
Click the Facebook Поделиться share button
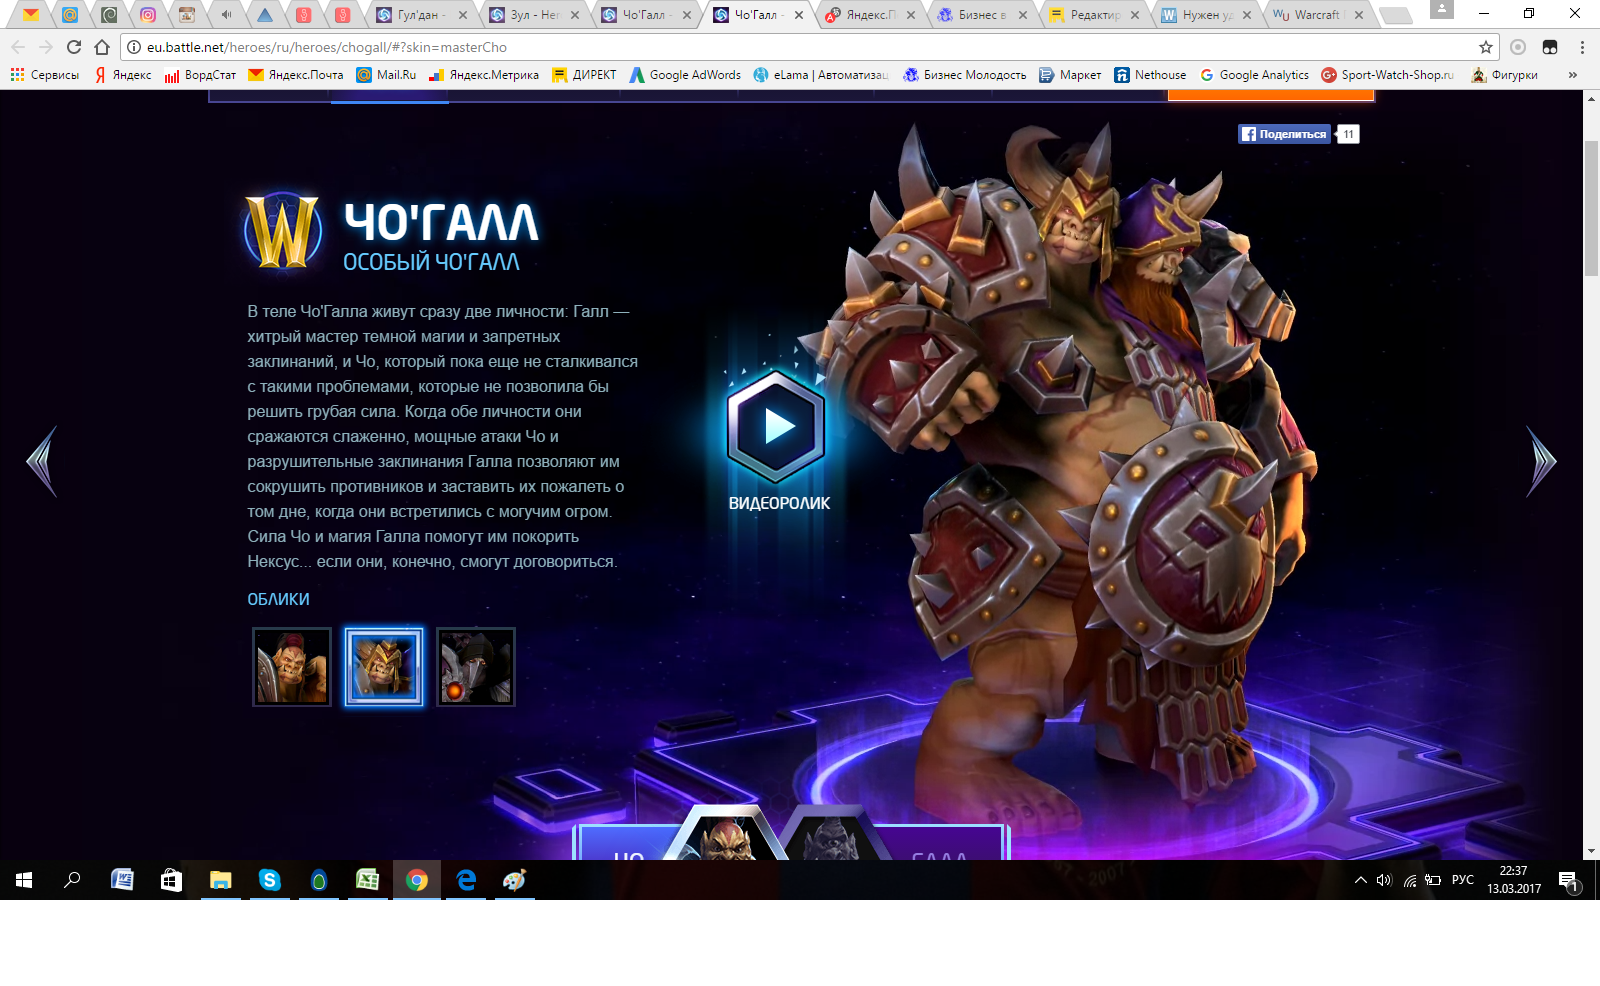click(x=1285, y=134)
